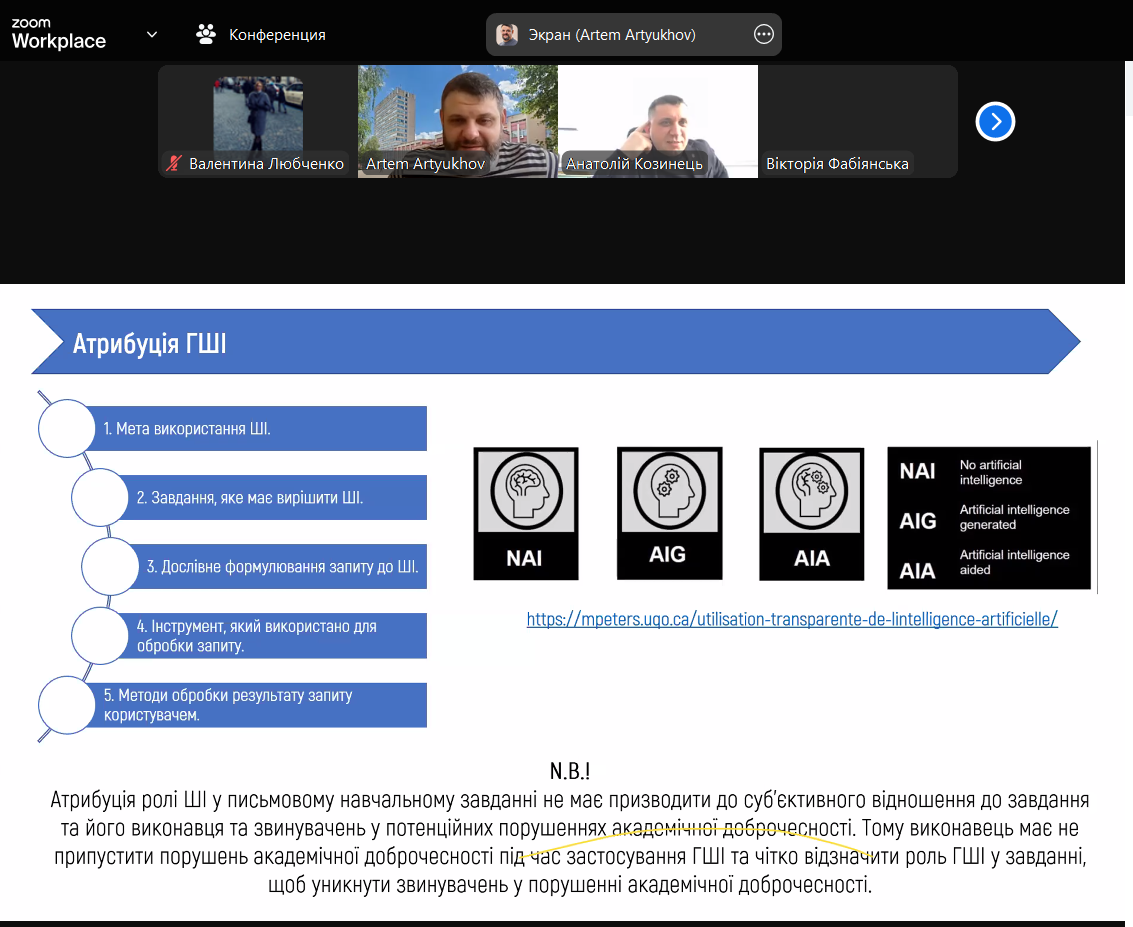Show next participants with blue arrow button
Screen dimensions: 1133x927
(x=995, y=121)
